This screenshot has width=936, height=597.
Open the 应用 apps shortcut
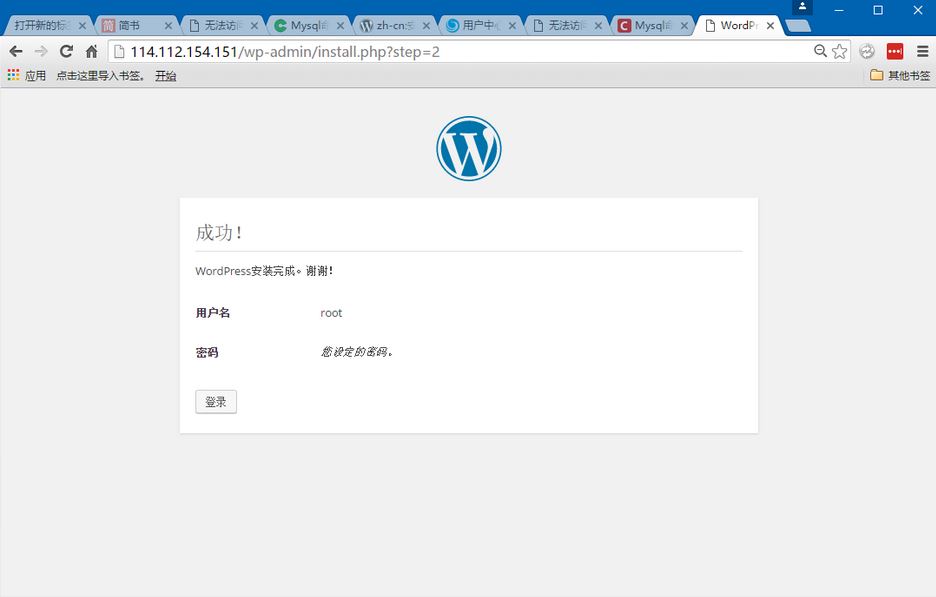point(27,75)
